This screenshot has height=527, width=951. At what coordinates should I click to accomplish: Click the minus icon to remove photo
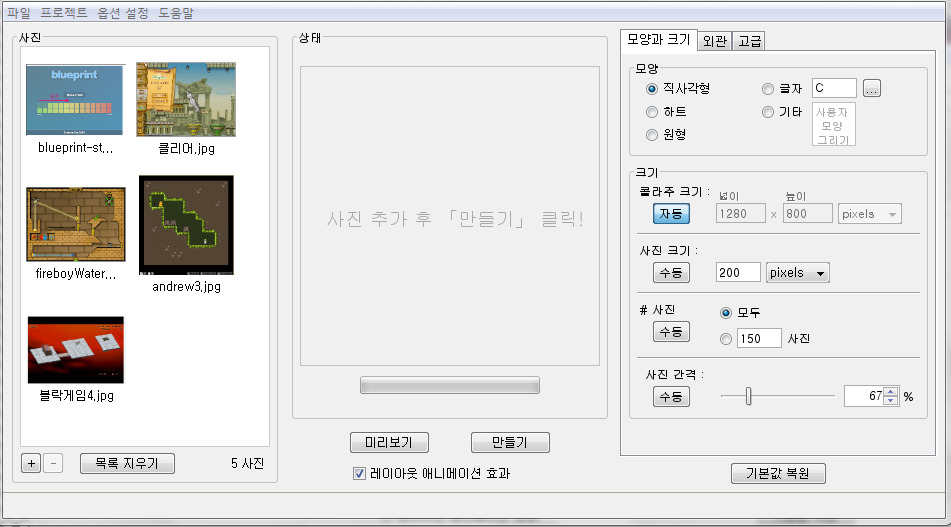coord(53,463)
